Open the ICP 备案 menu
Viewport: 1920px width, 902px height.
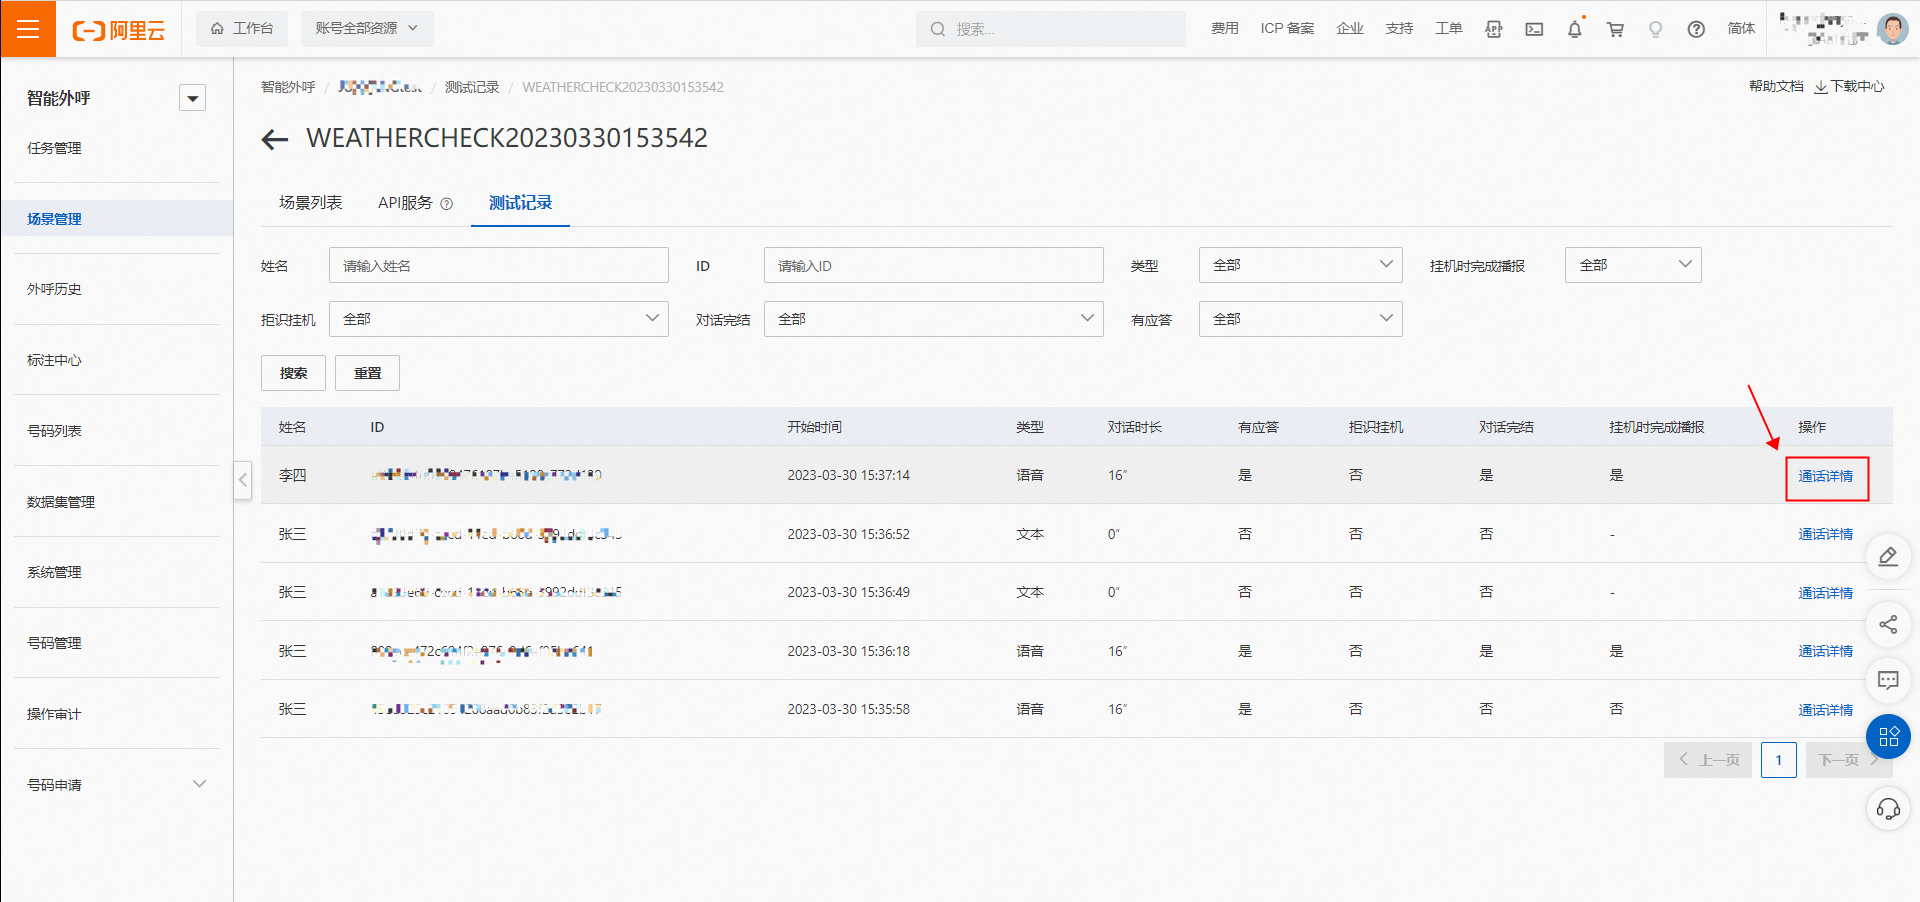[1287, 28]
